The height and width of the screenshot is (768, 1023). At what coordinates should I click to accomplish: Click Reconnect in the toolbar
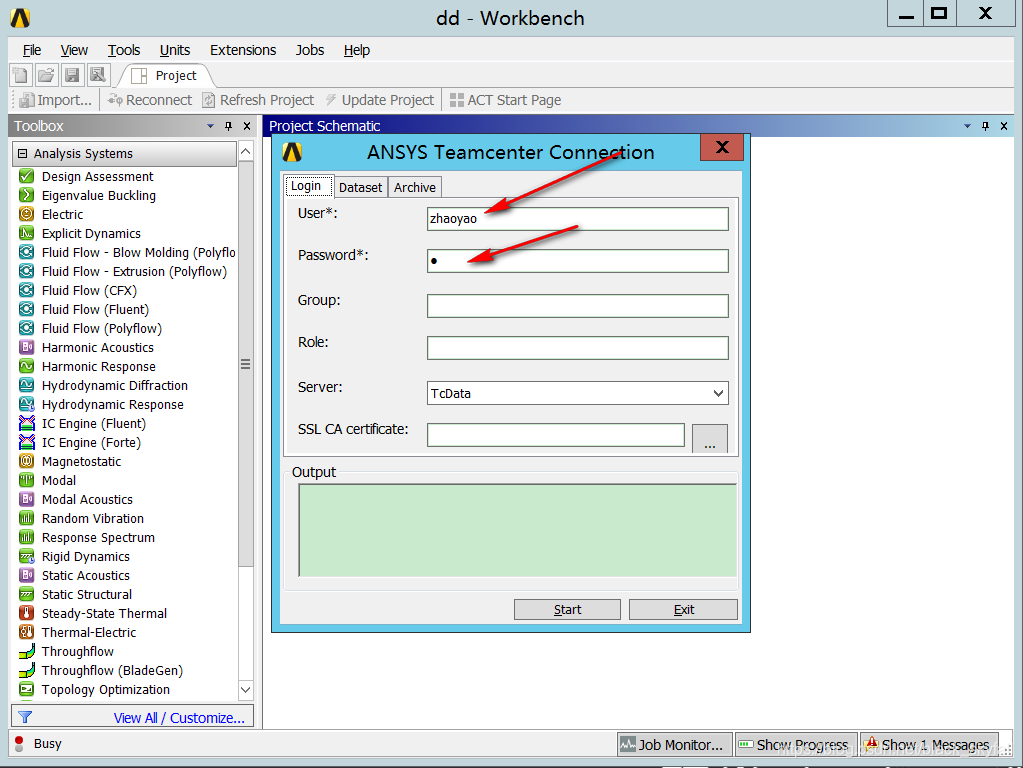point(150,100)
